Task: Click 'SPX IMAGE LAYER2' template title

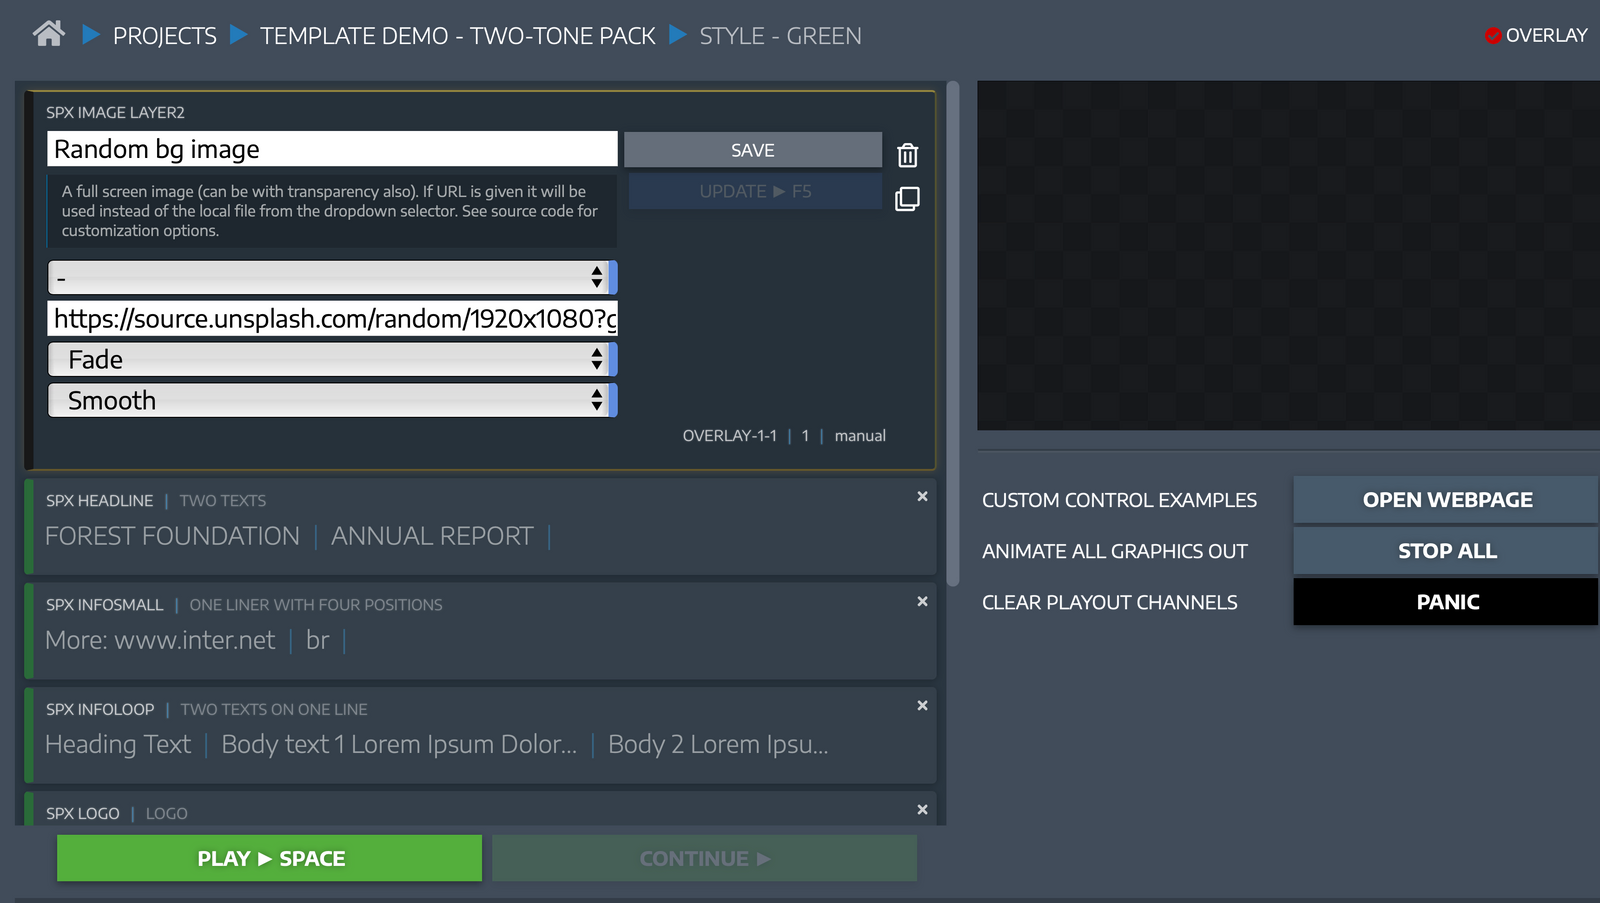Action: point(115,113)
